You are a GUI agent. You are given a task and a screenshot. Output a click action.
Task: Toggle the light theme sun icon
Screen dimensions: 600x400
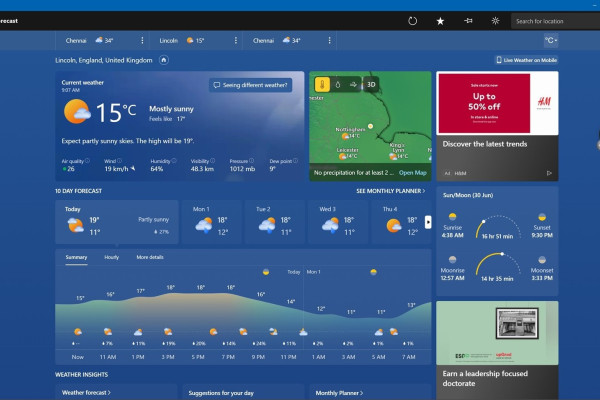pos(495,21)
